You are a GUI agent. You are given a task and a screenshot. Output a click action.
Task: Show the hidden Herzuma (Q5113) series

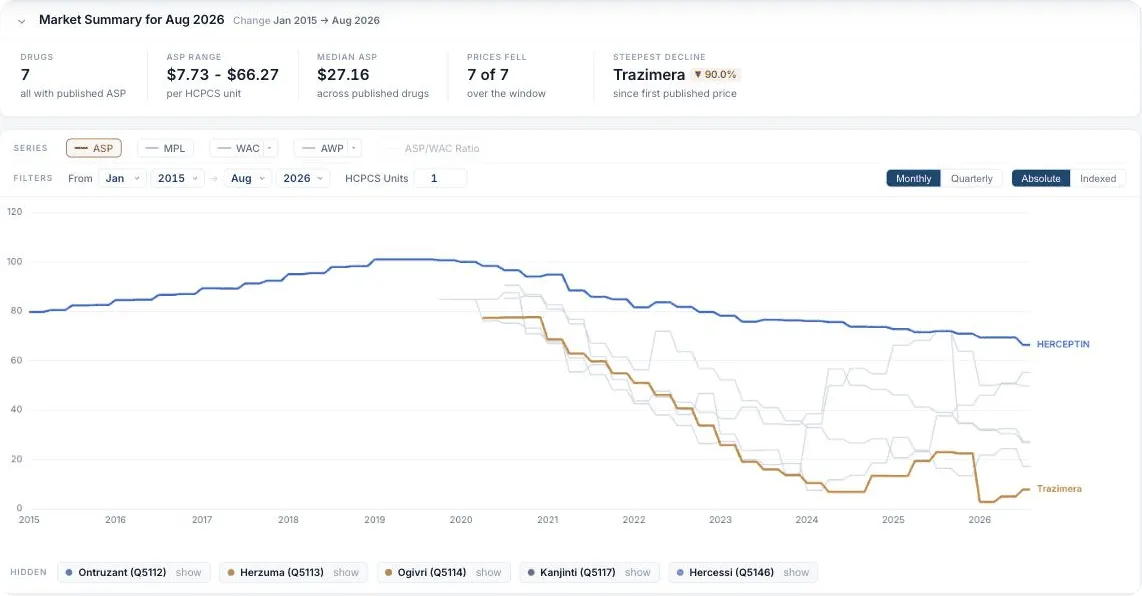346,573
